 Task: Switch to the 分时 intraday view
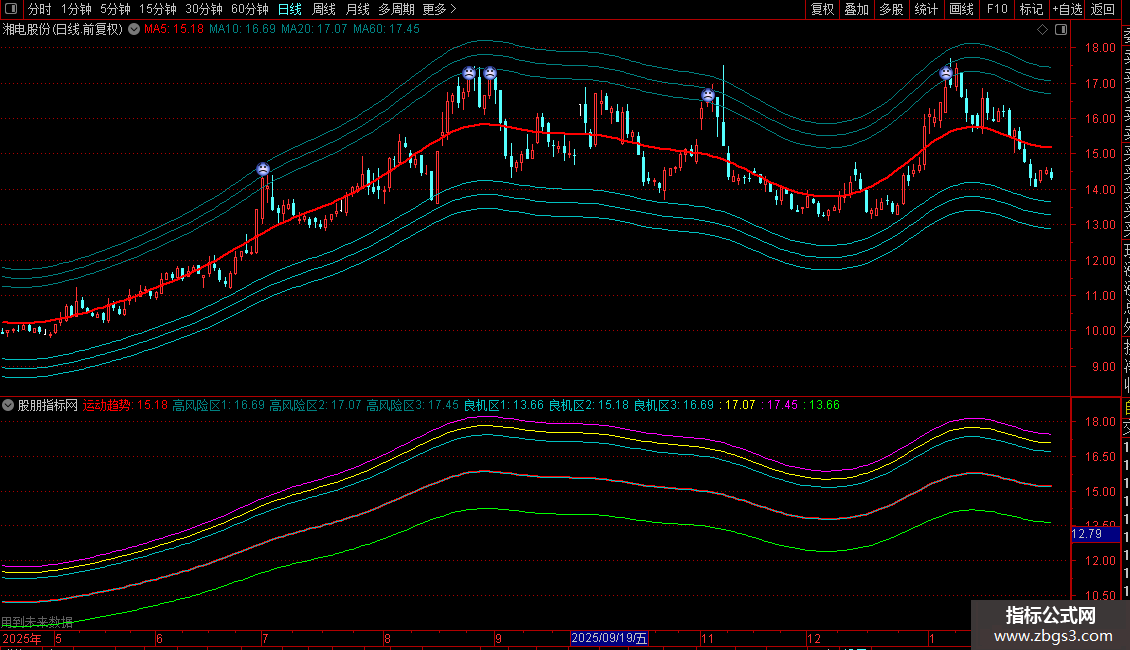[x=40, y=9]
